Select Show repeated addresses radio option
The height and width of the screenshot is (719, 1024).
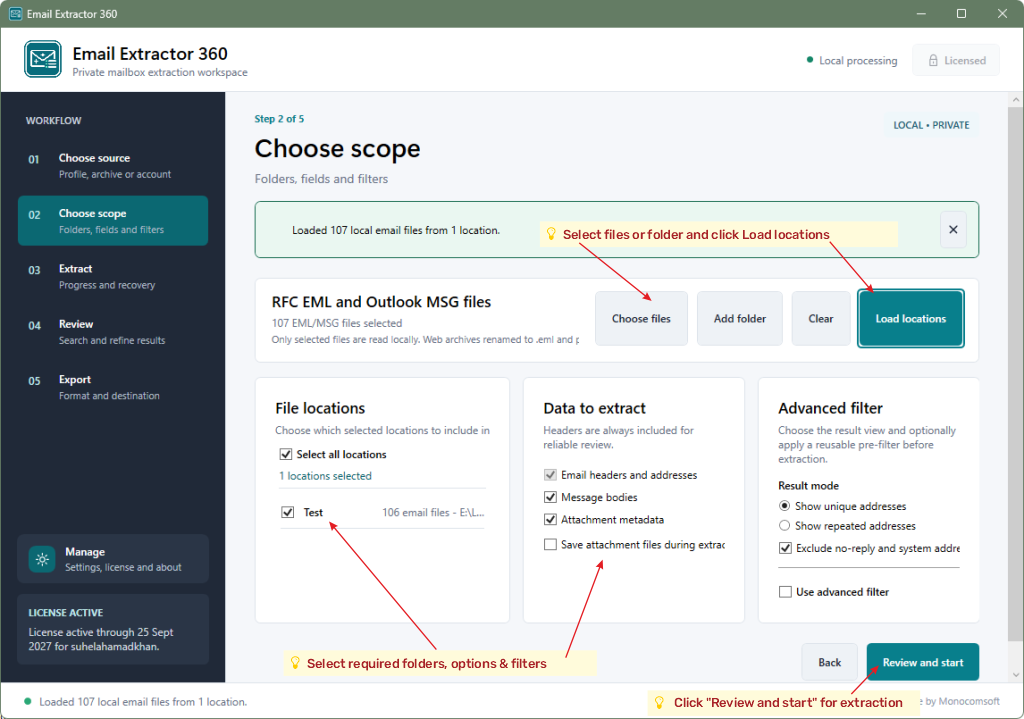click(785, 526)
